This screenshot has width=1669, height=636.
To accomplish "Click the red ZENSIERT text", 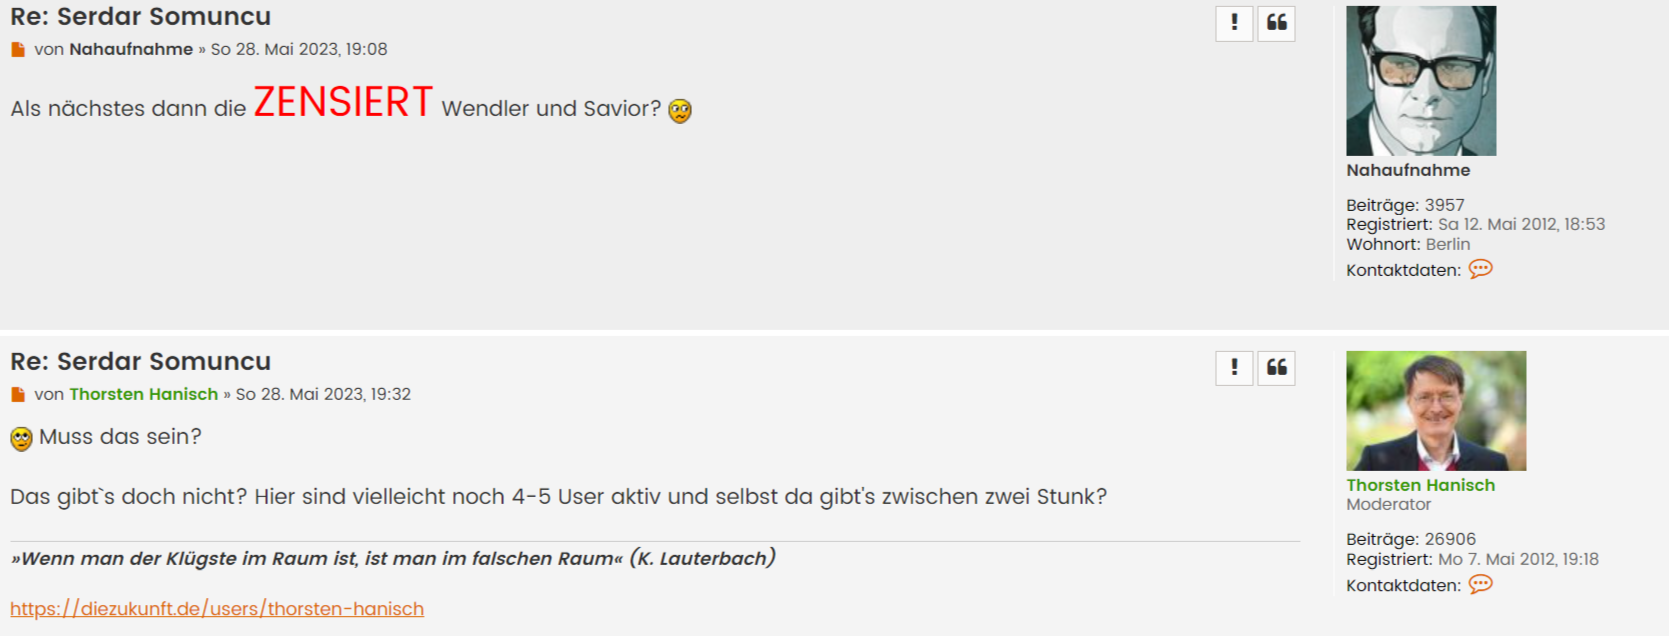I will point(343,102).
